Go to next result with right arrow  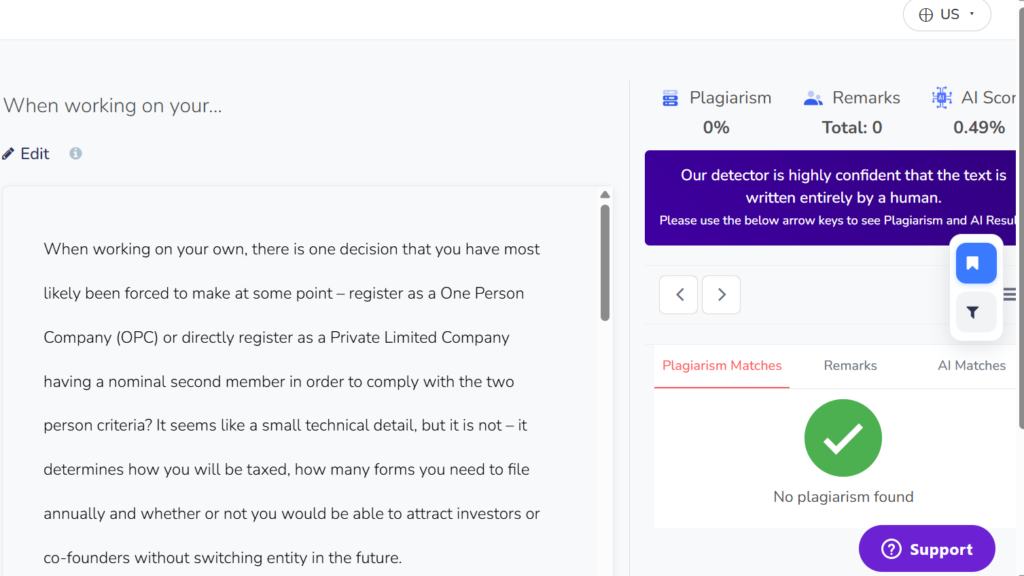click(721, 295)
